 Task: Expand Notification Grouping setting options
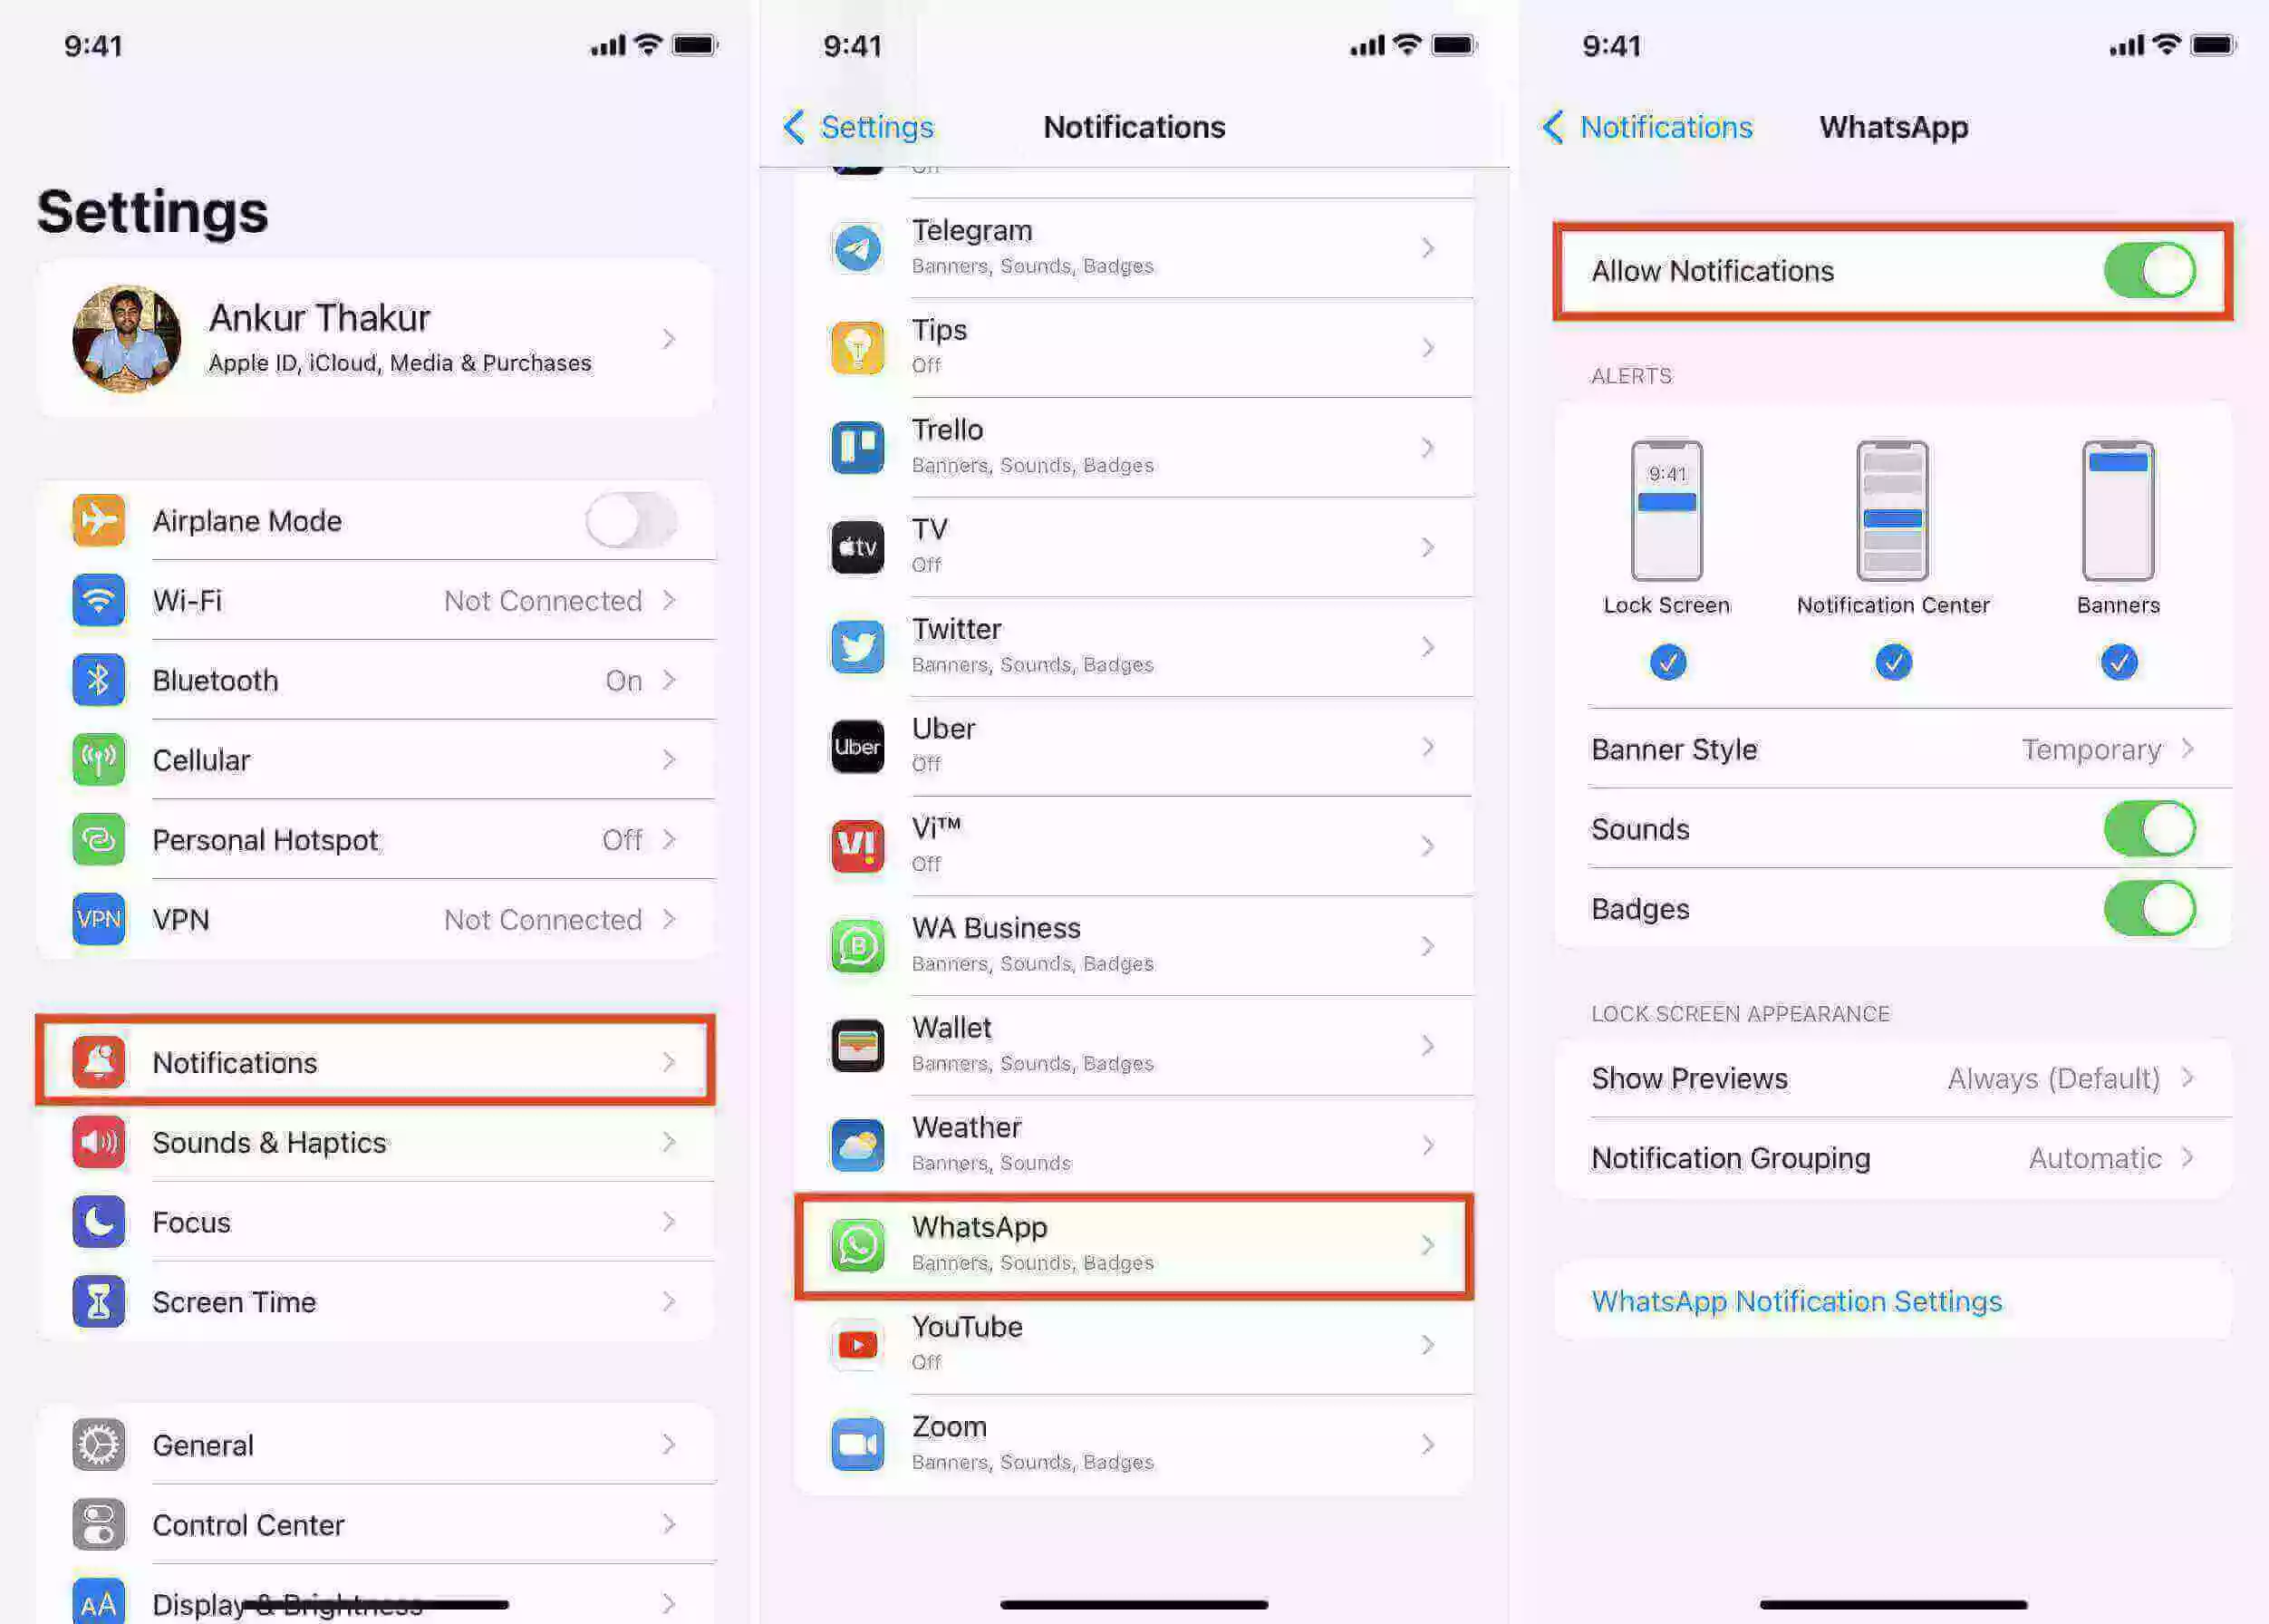[1893, 1156]
